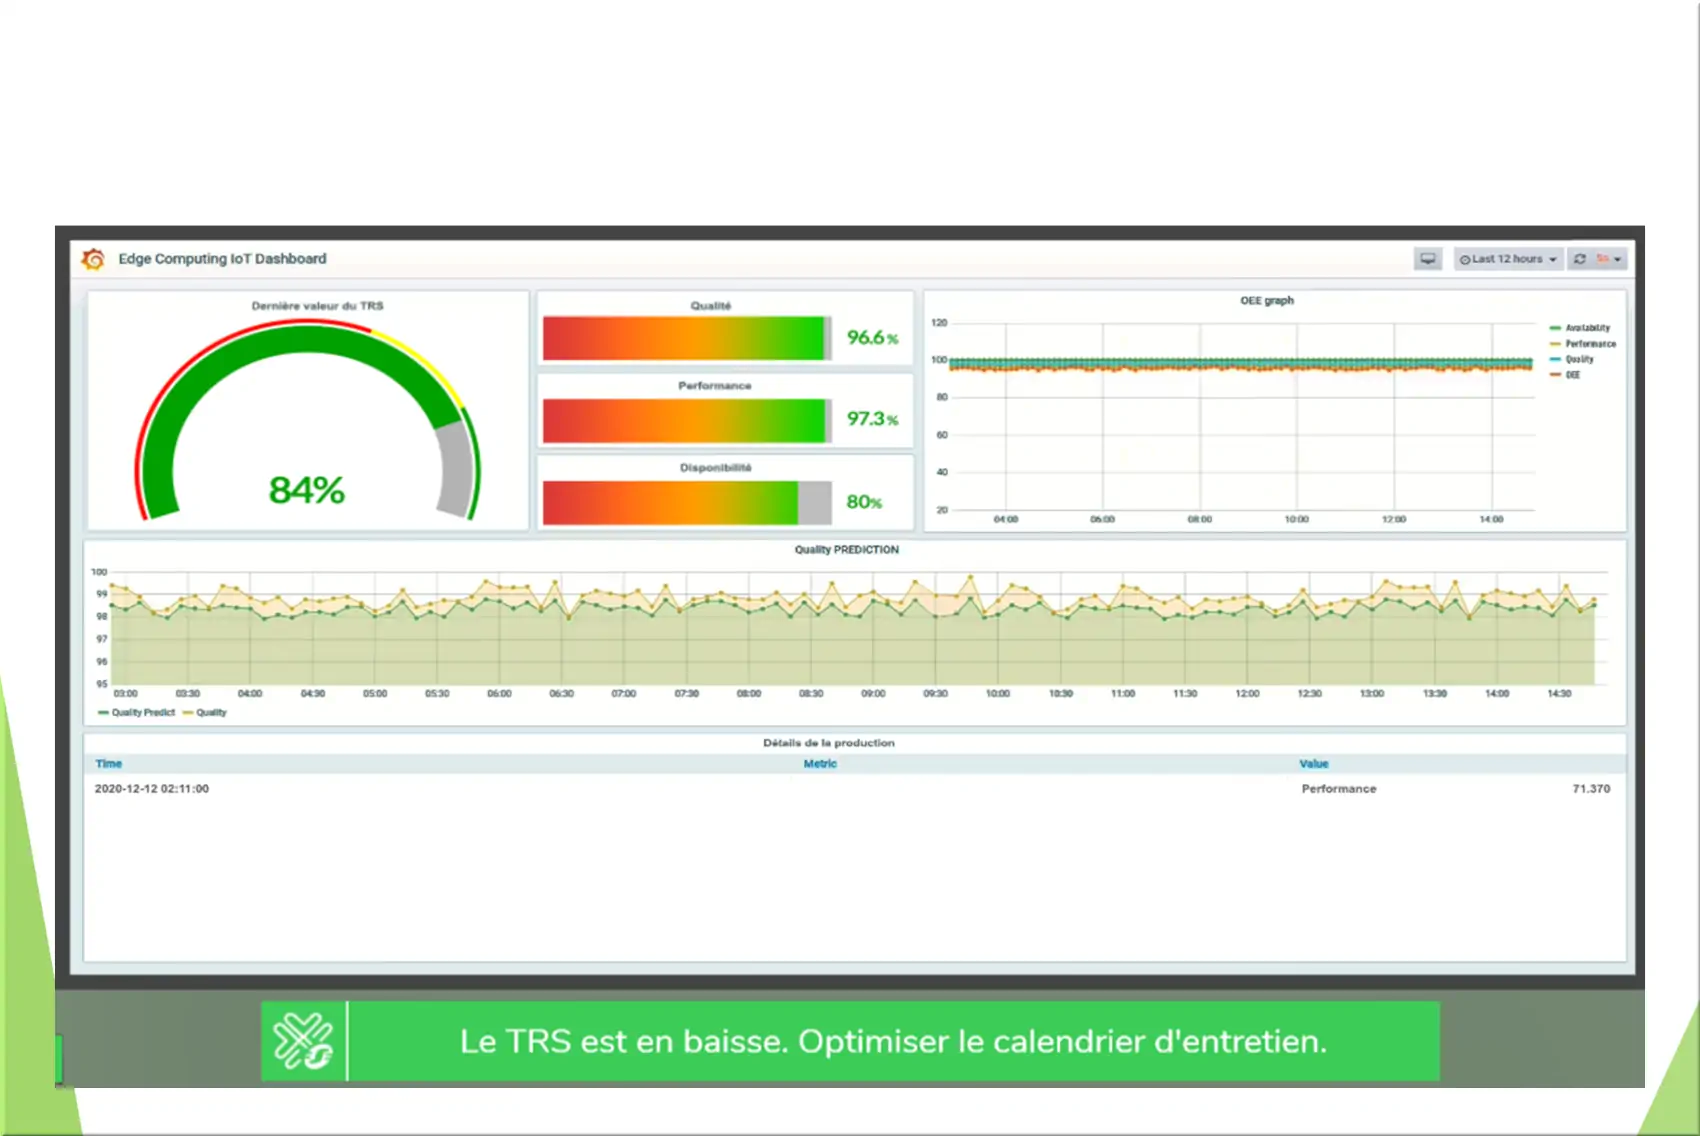Open the 5s auto-refresh interval dropdown
Screen dimensions: 1700x1136
pyautogui.click(x=1609, y=259)
